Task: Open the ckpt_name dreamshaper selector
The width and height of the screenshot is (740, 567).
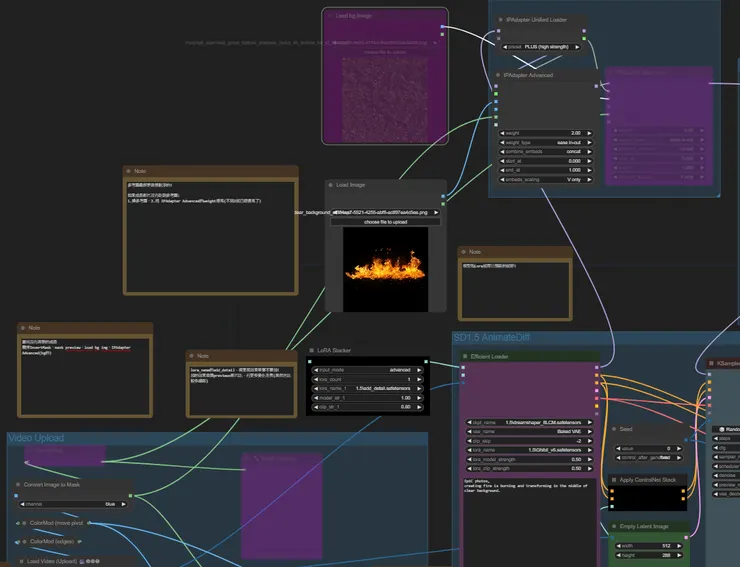Action: pos(530,422)
